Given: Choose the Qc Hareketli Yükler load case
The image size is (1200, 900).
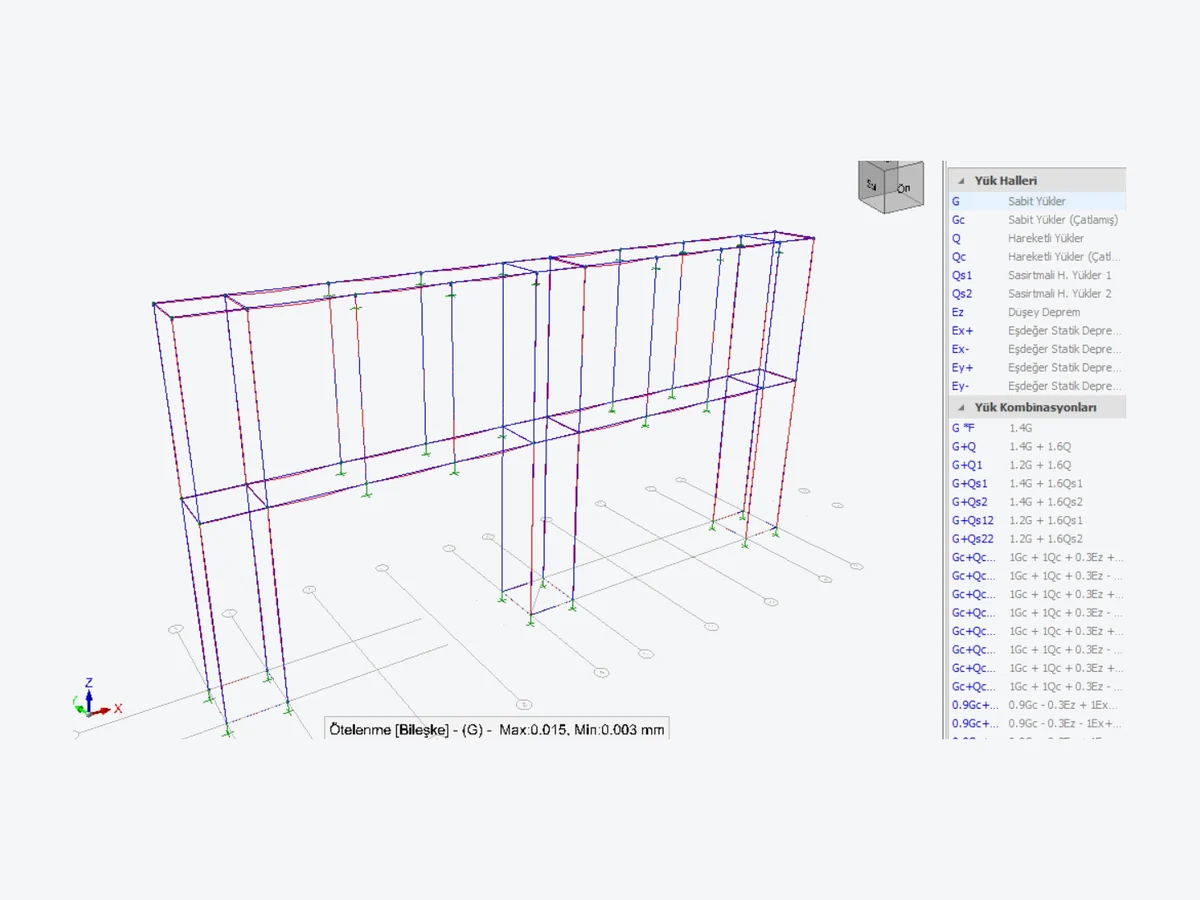Looking at the screenshot, I should (x=1037, y=257).
